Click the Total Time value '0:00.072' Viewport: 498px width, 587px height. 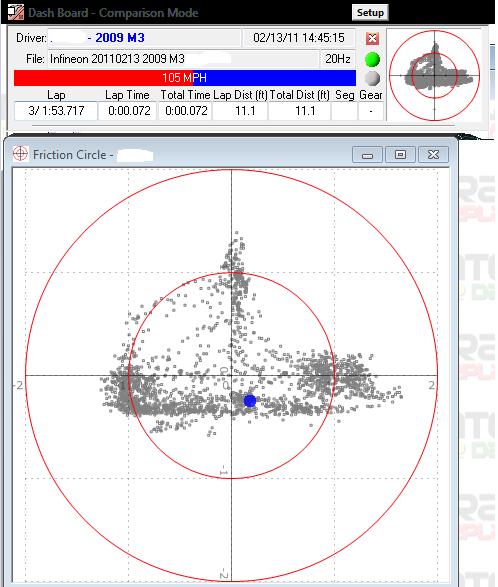(x=186, y=111)
